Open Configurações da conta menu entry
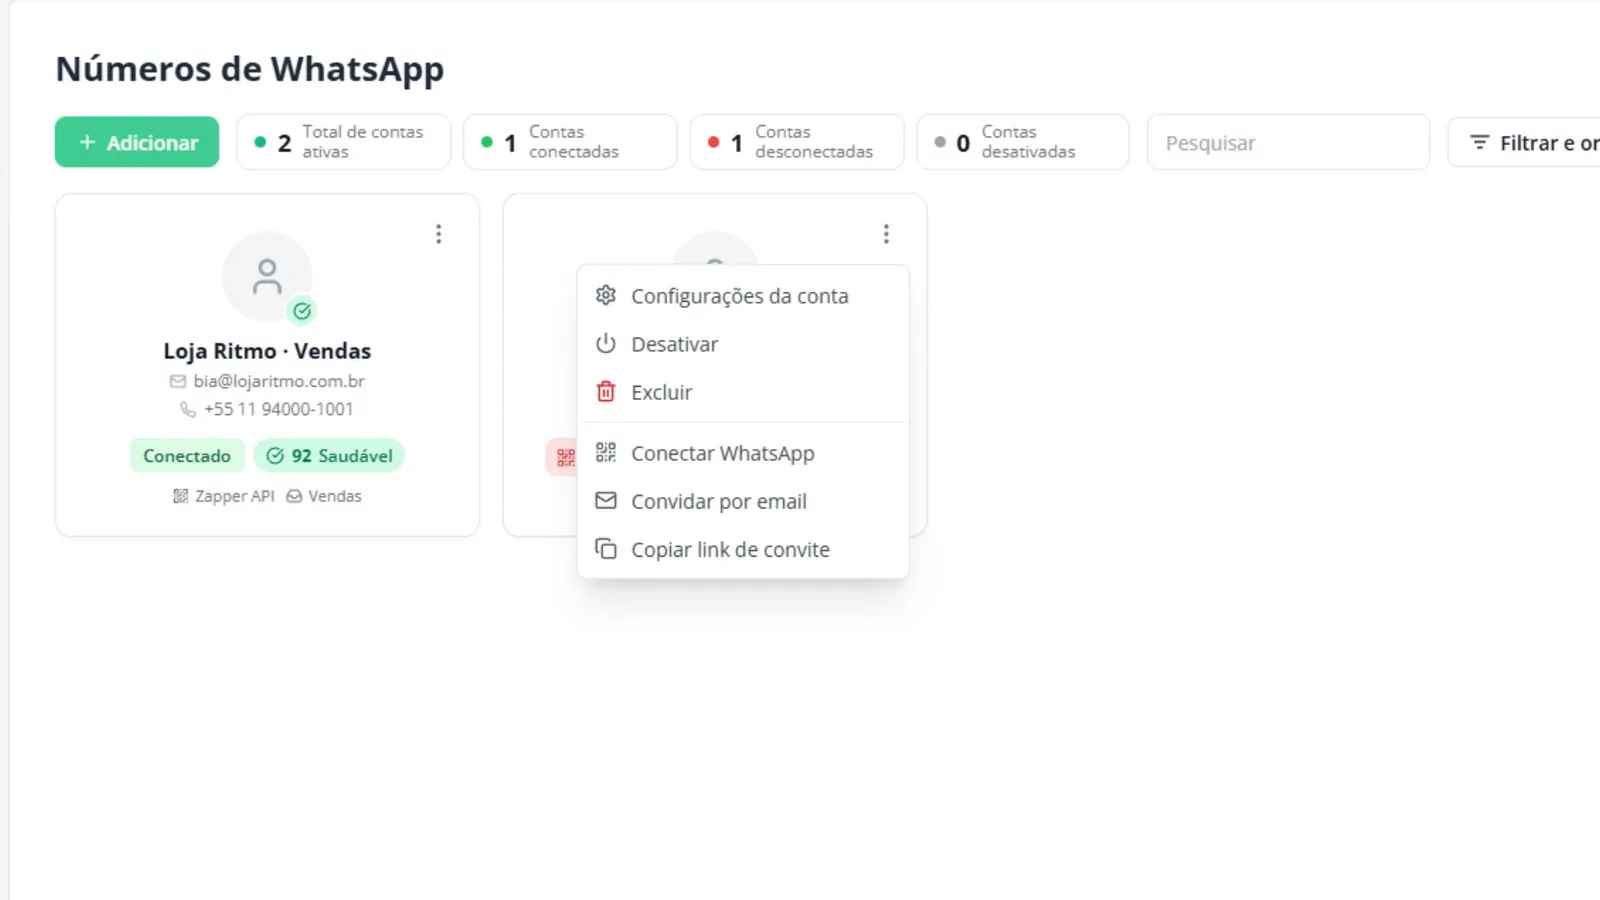The width and height of the screenshot is (1600, 900). [743, 296]
